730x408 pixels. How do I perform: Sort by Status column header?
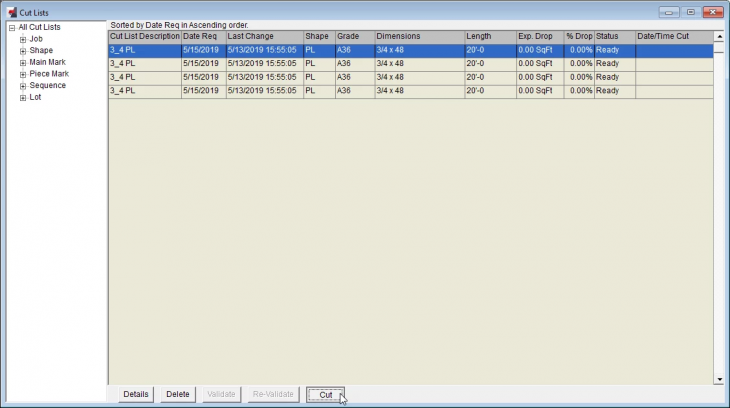click(x=615, y=36)
